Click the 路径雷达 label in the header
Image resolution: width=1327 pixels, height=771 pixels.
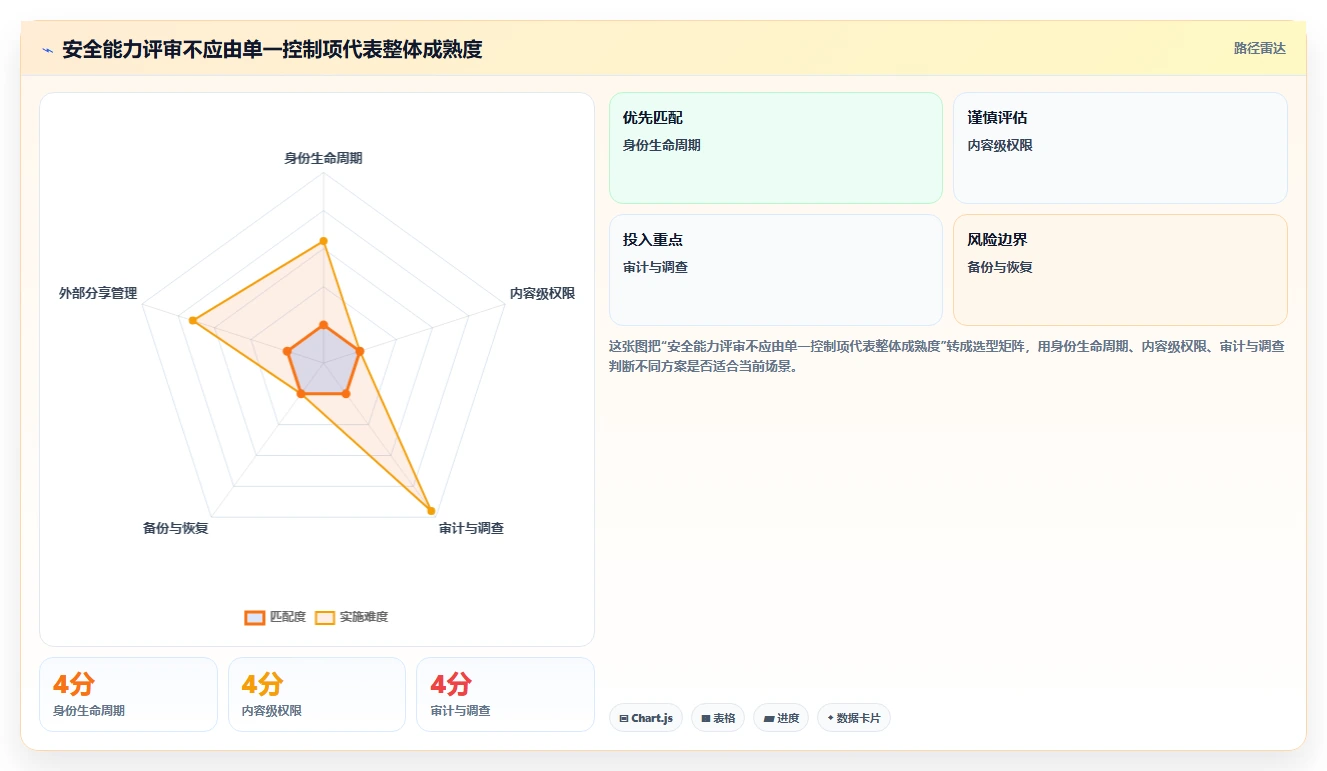(1259, 48)
